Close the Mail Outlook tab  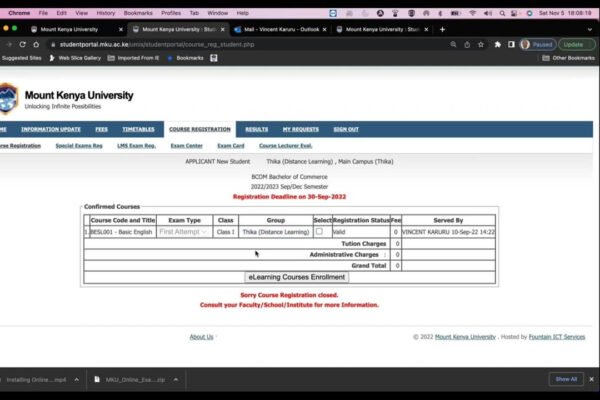(x=324, y=29)
